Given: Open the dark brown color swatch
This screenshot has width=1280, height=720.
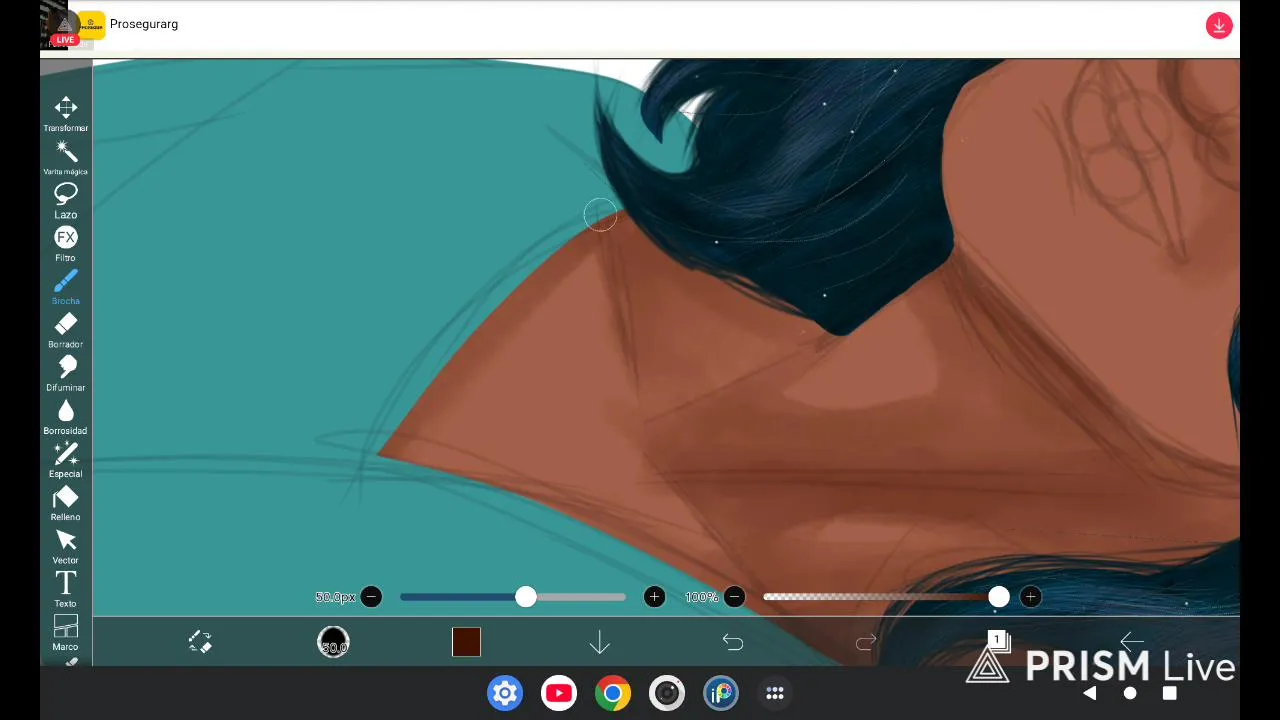Looking at the screenshot, I should coord(466,642).
